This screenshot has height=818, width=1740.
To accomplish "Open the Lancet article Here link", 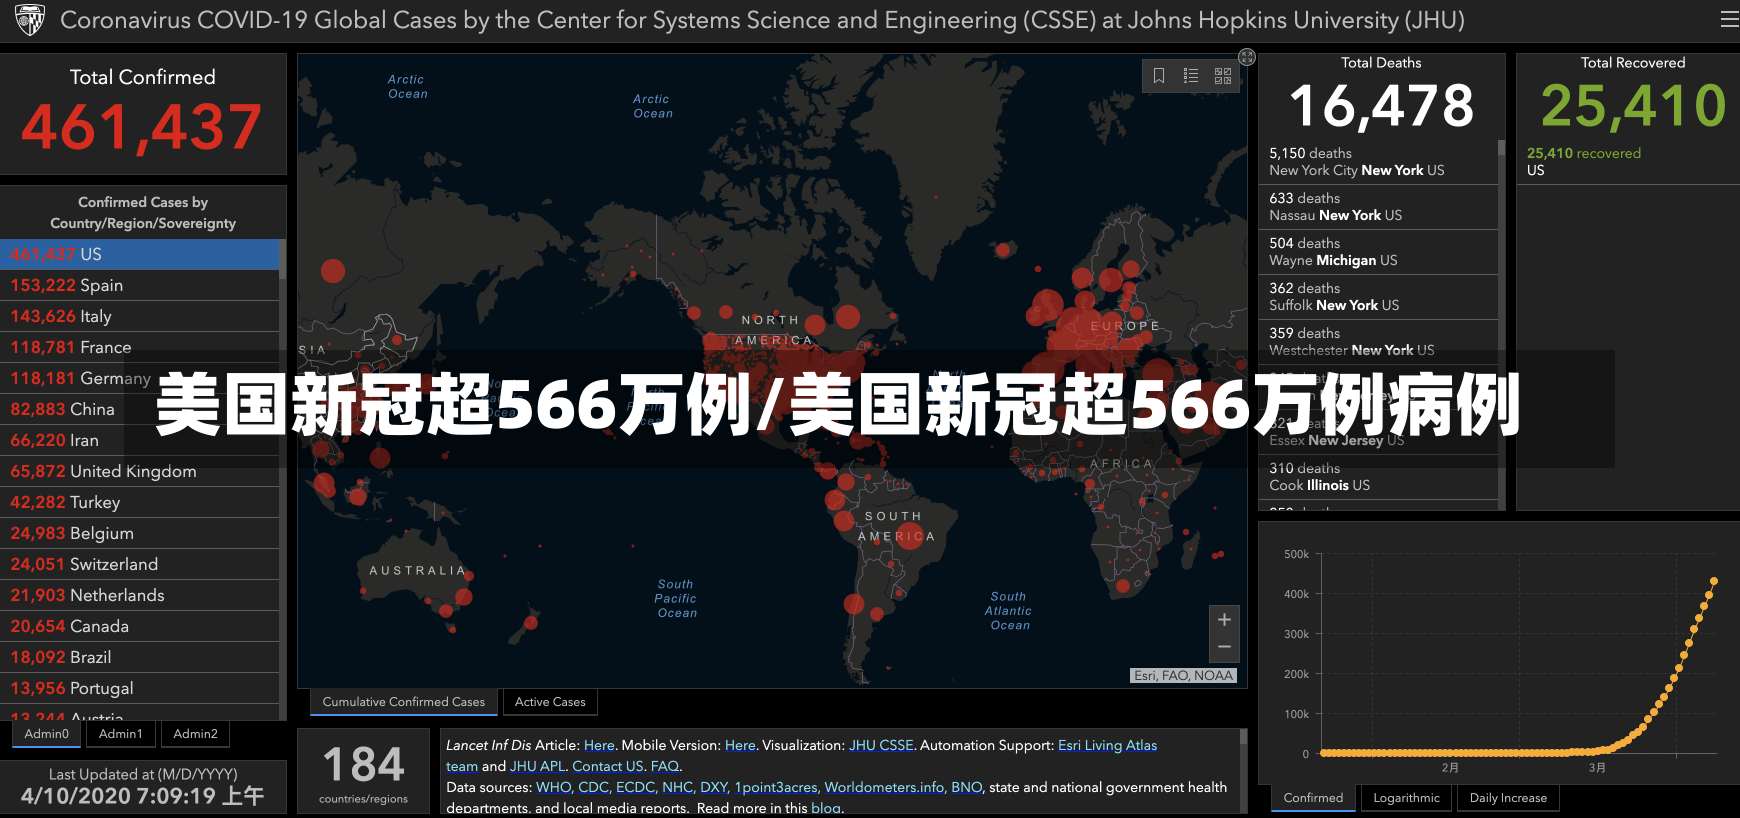I will click(599, 745).
